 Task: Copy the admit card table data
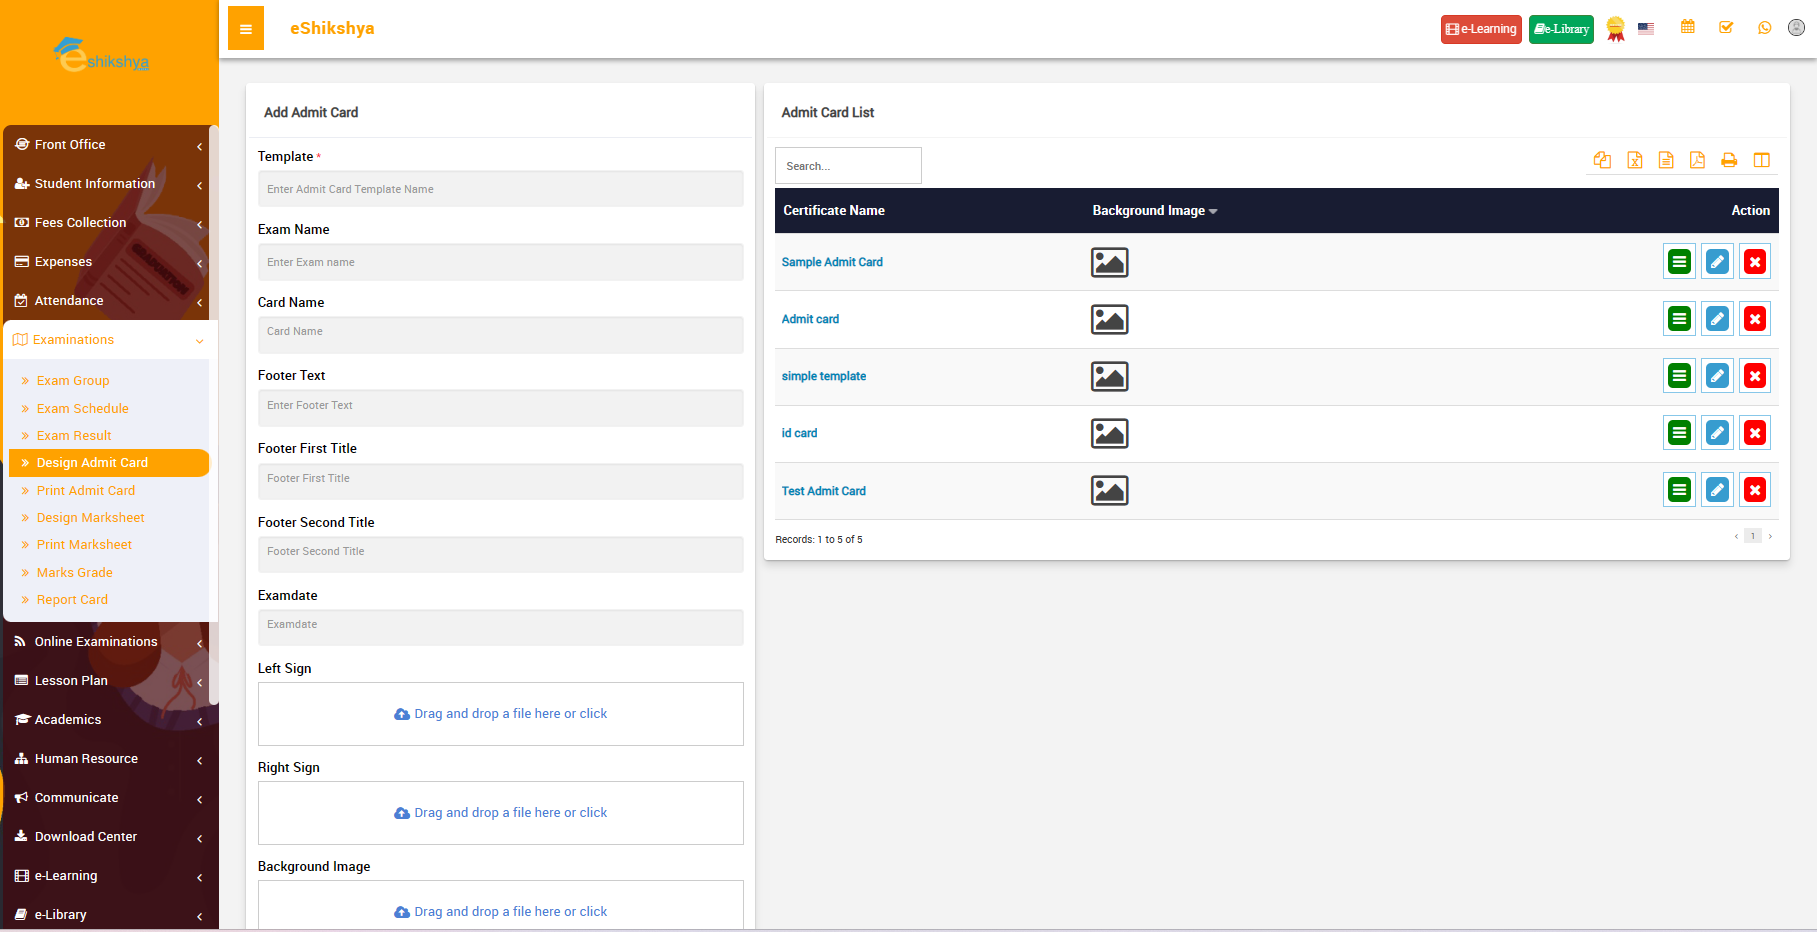click(x=1602, y=160)
